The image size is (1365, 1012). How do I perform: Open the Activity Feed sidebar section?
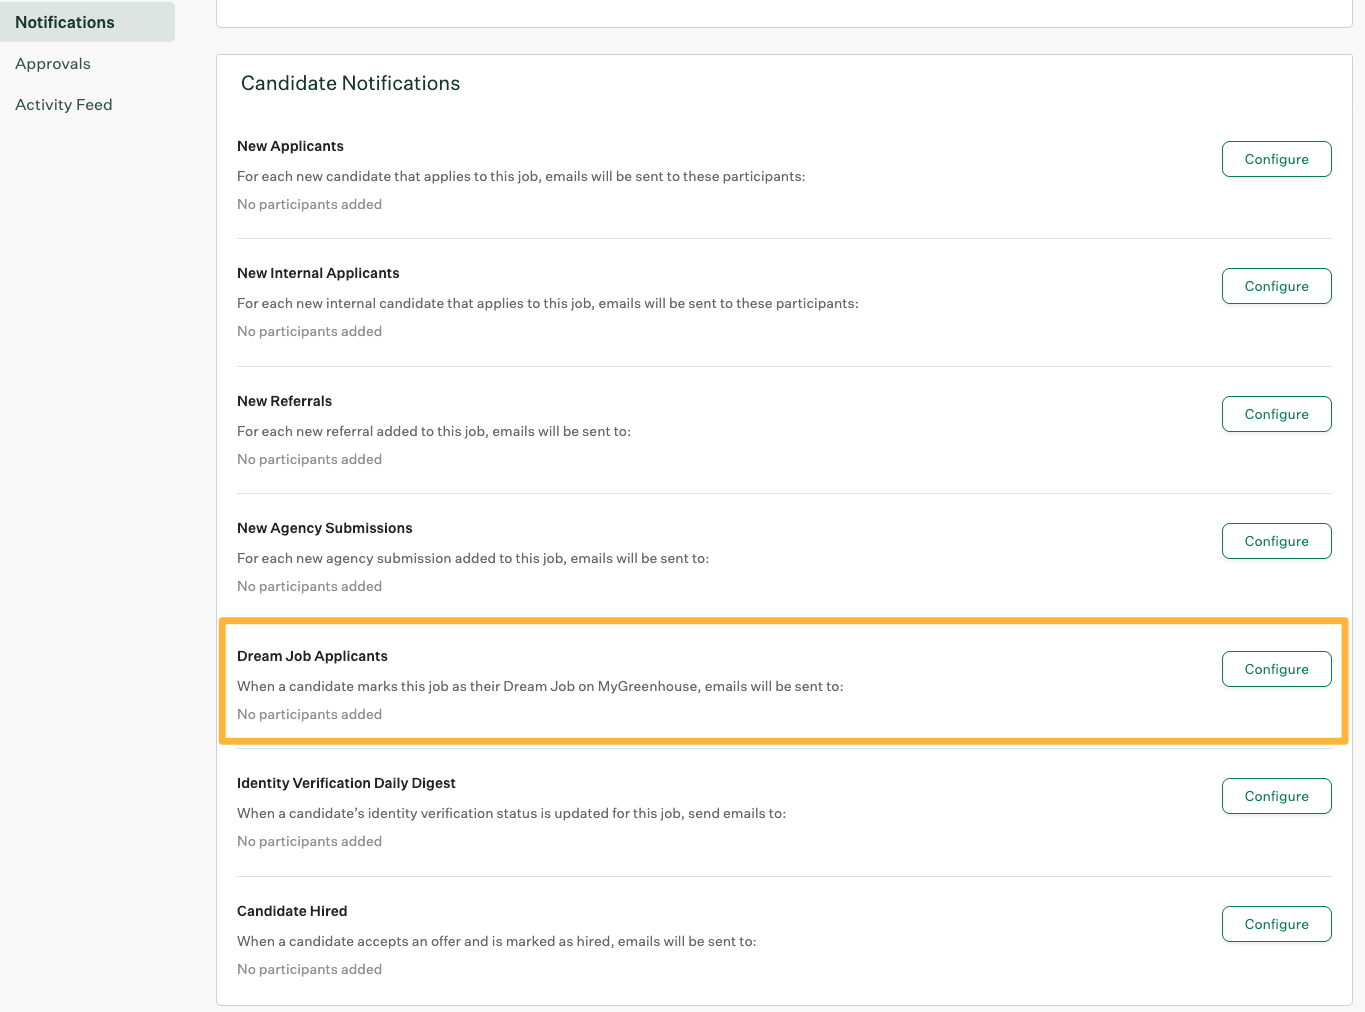64,105
